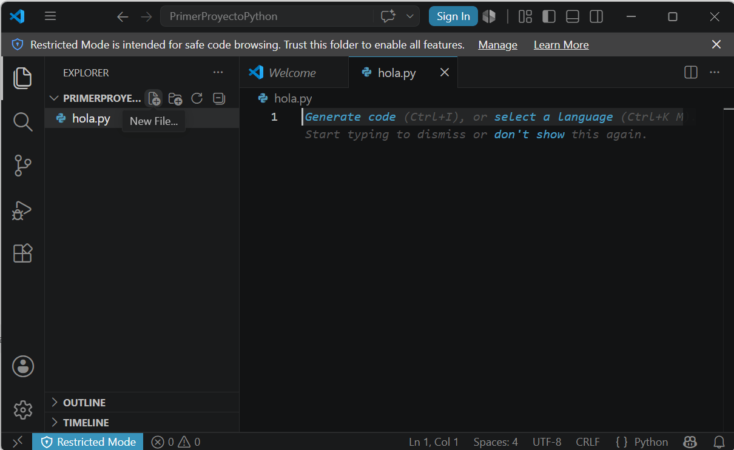The image size is (734, 450).
Task: Open the Manage gear settings icon
Action: [22, 410]
